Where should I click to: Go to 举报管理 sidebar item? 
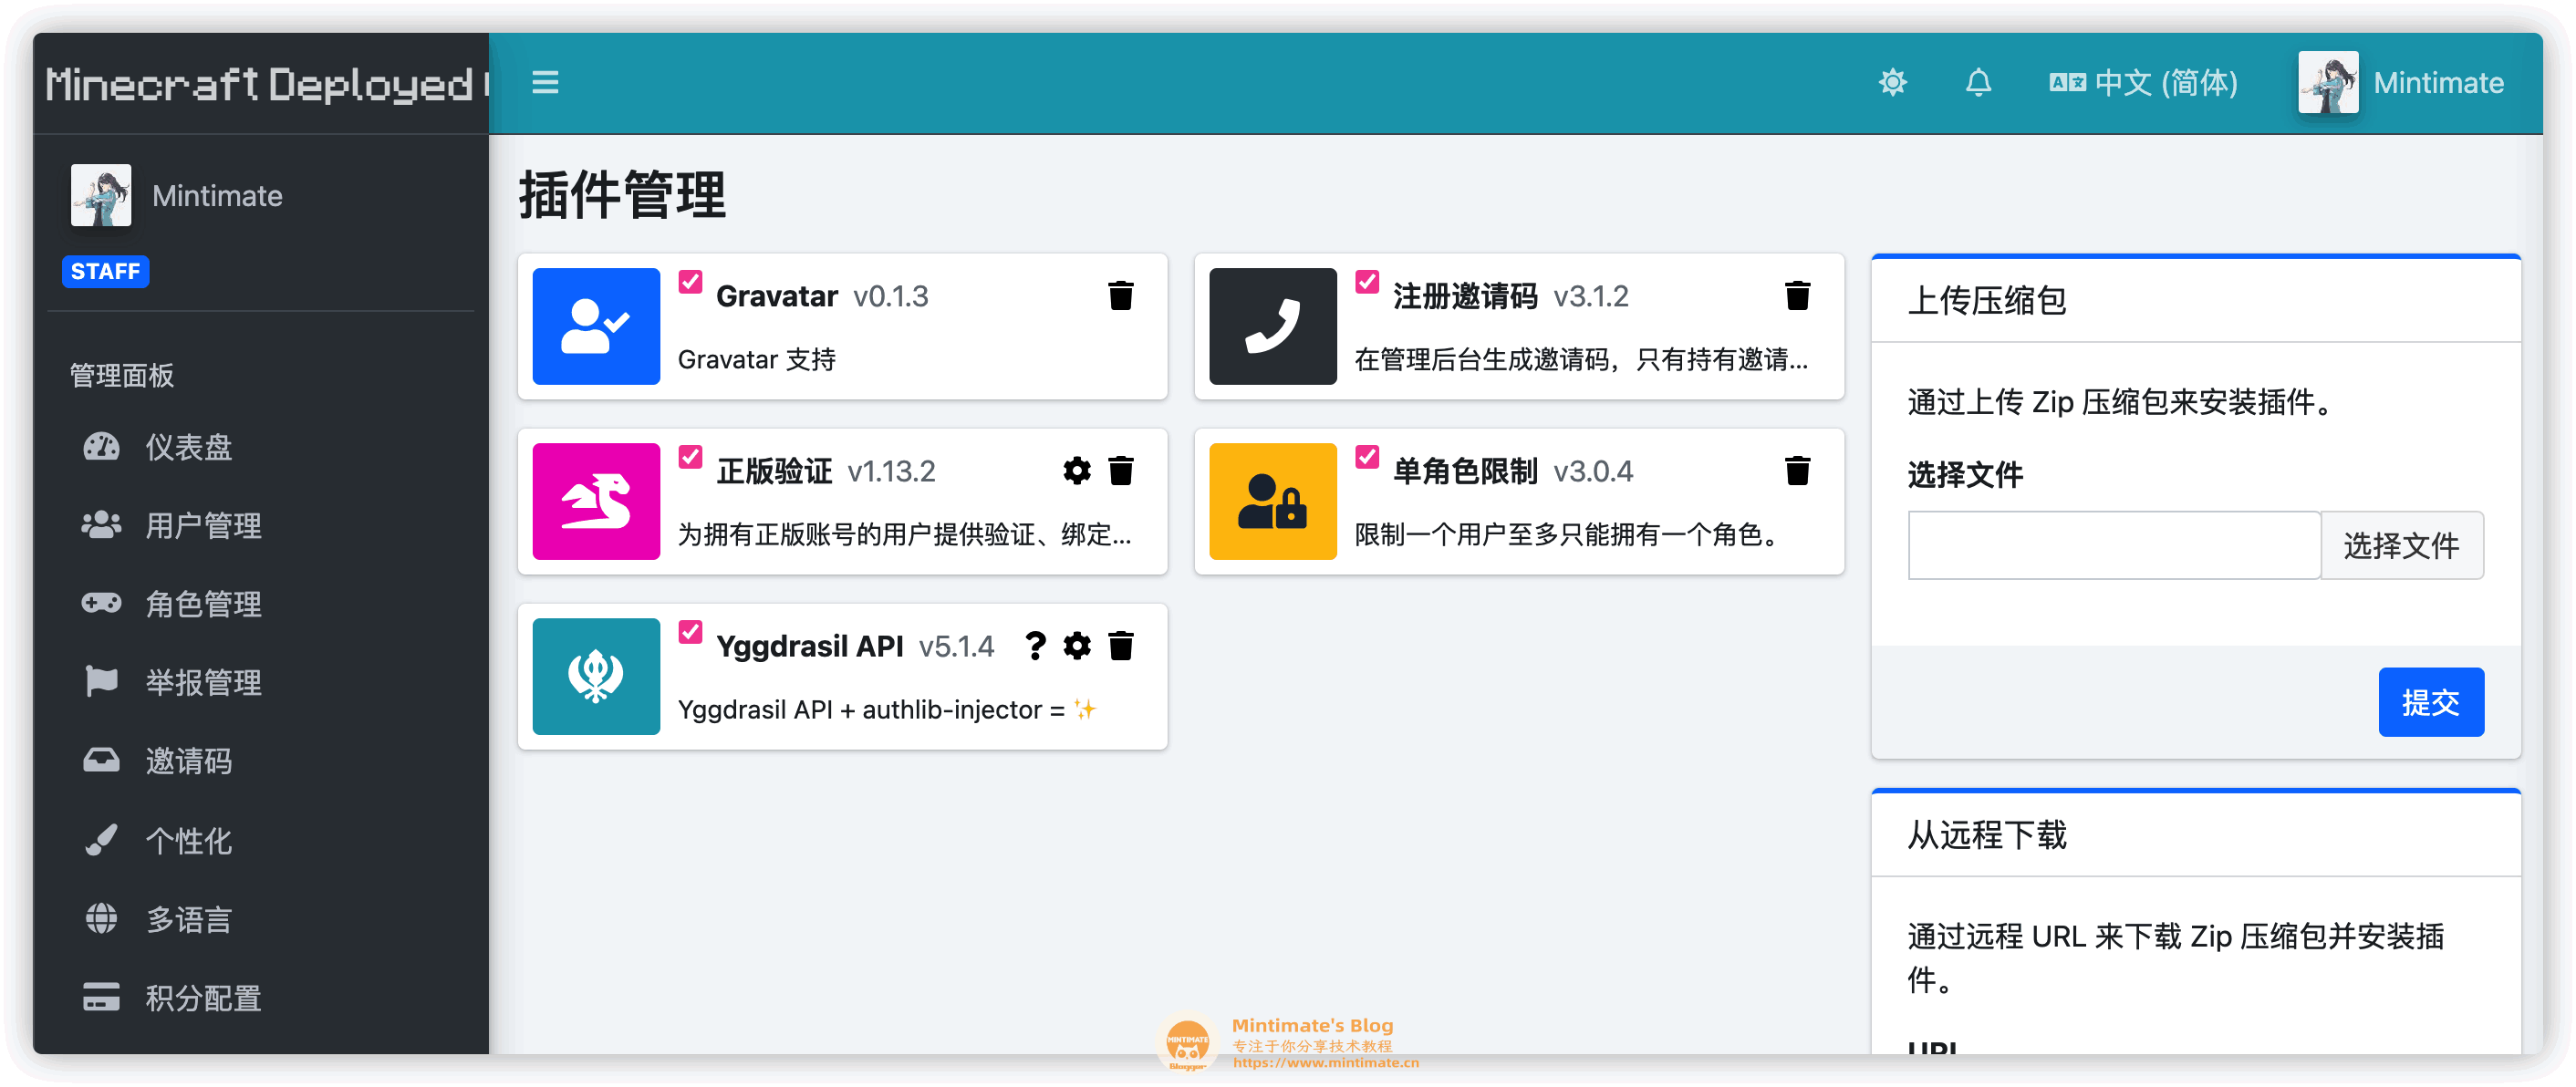point(260,683)
